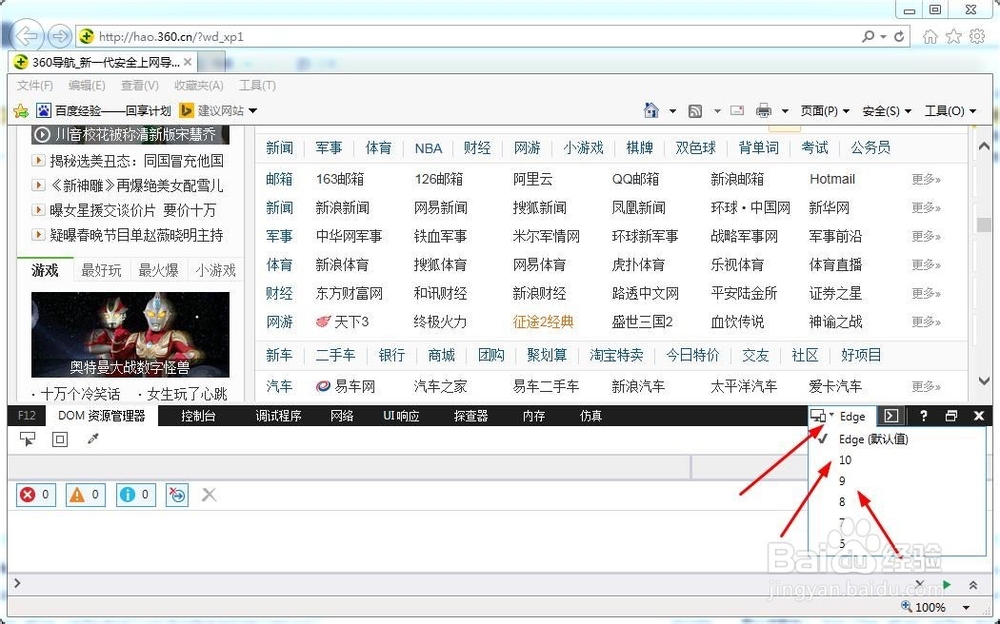This screenshot has height=624, width=1000.
Task: Open the 收藏夹(A) menu
Action: 198,85
